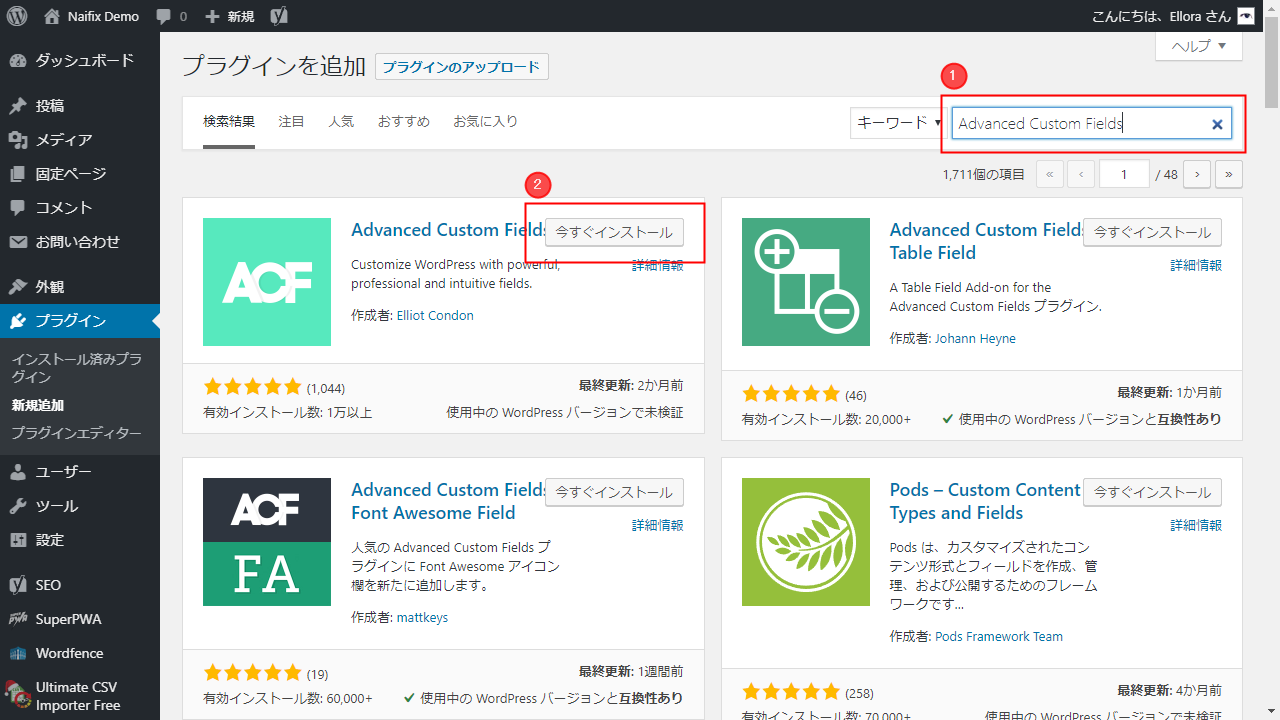This screenshot has height=720, width=1280.
Task: Open the 新規 add-new menu
Action: pos(229,16)
